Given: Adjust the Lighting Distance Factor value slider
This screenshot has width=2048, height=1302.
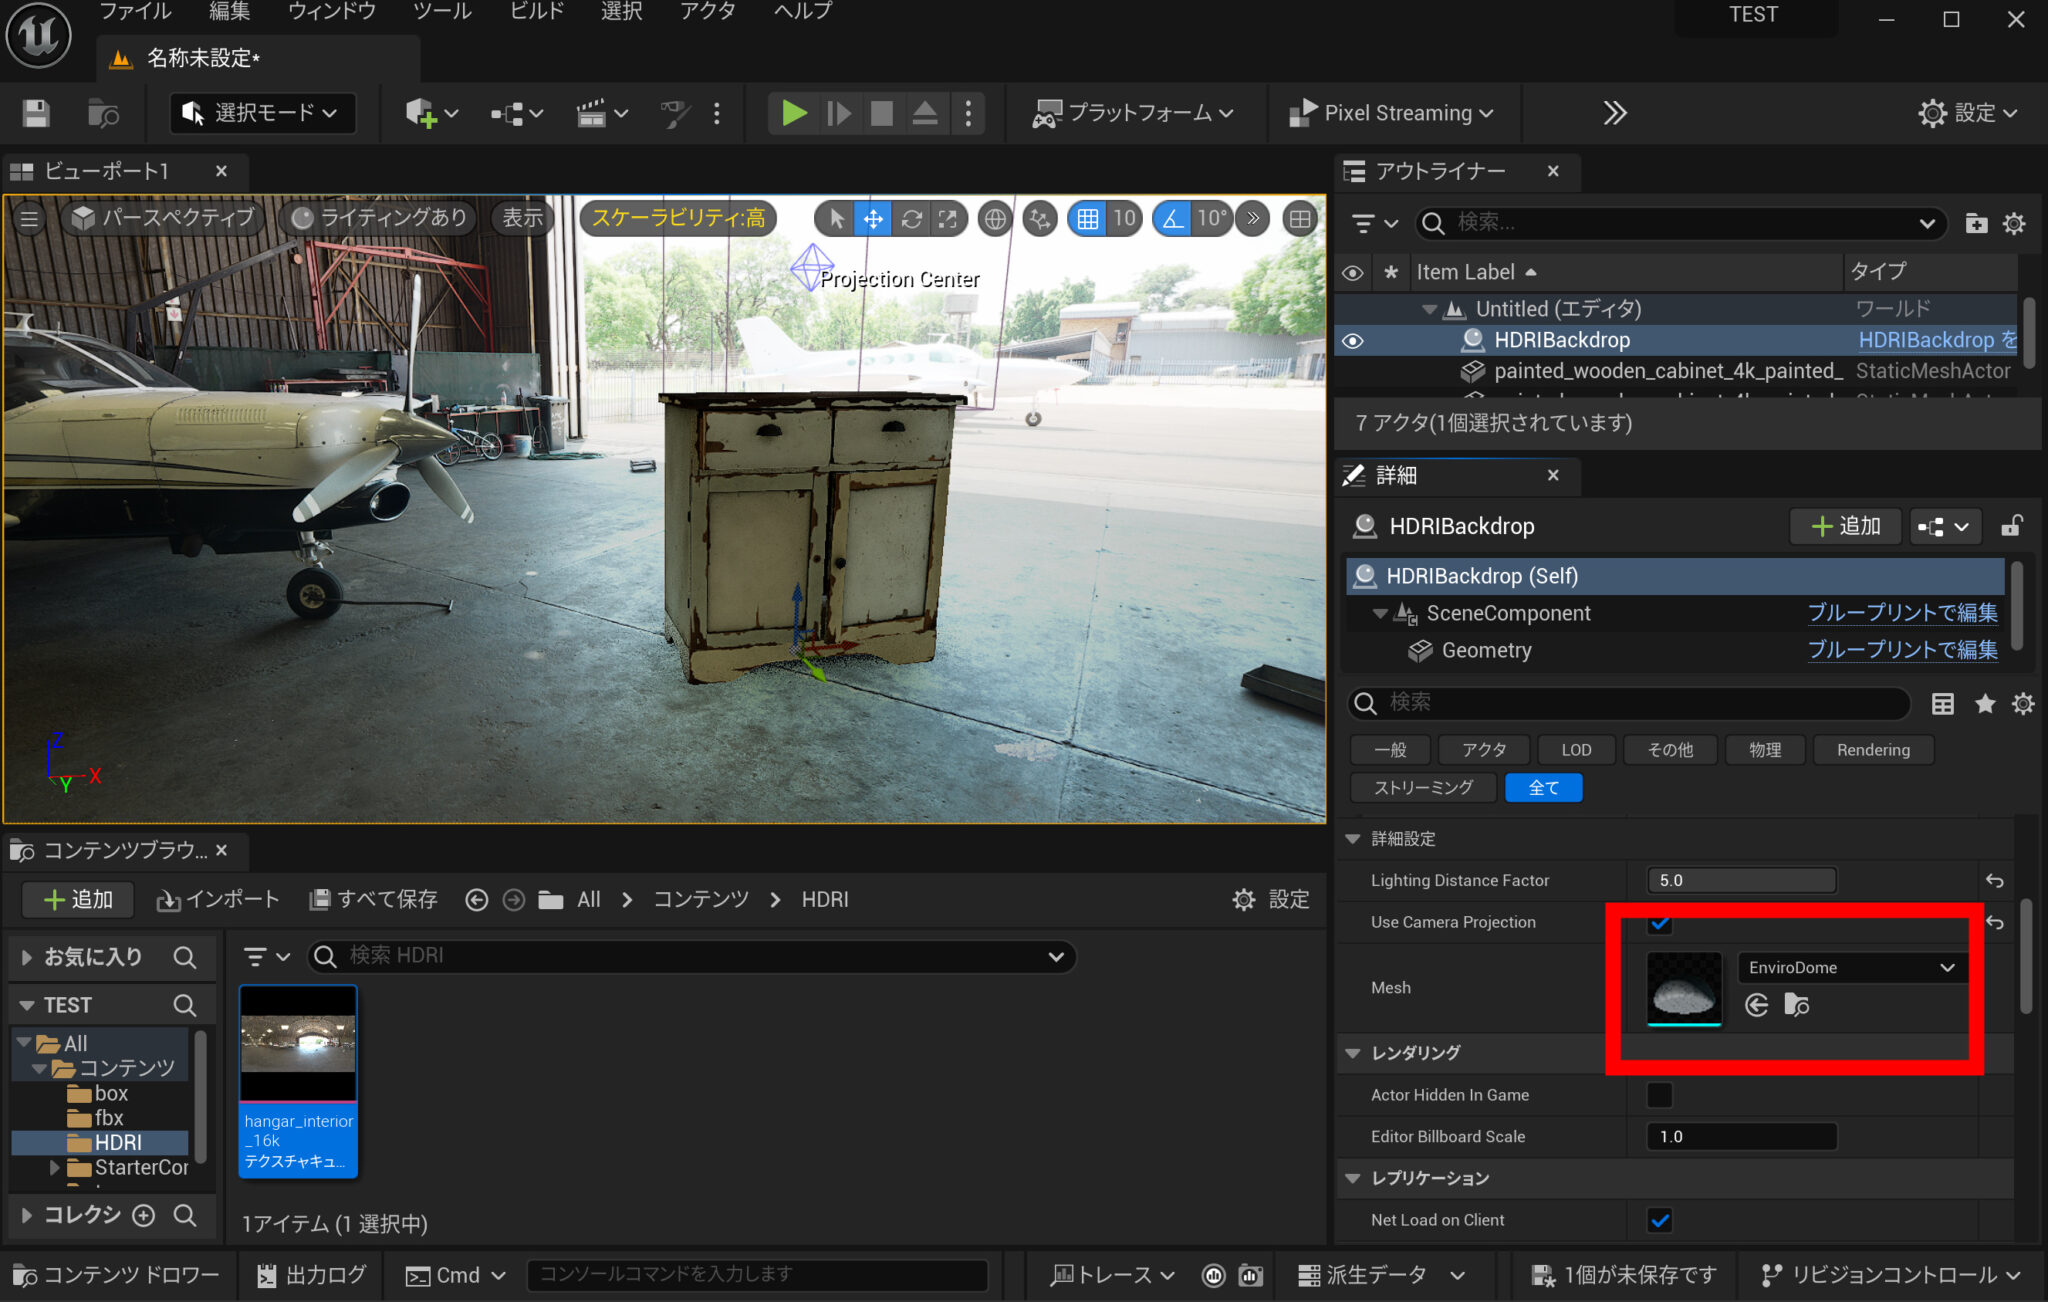Looking at the screenshot, I should tap(1740, 880).
